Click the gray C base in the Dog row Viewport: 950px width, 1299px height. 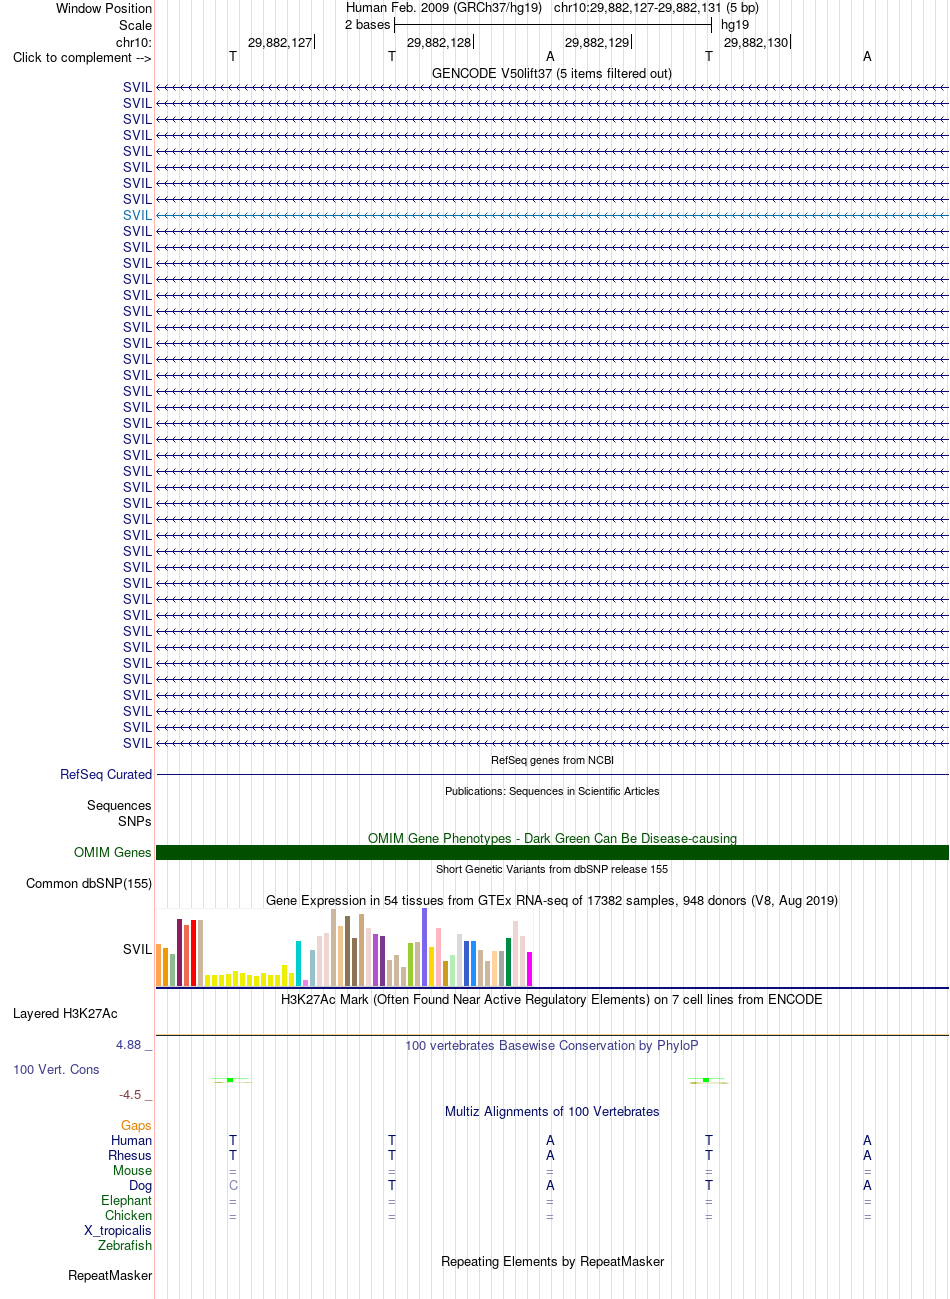click(233, 1185)
